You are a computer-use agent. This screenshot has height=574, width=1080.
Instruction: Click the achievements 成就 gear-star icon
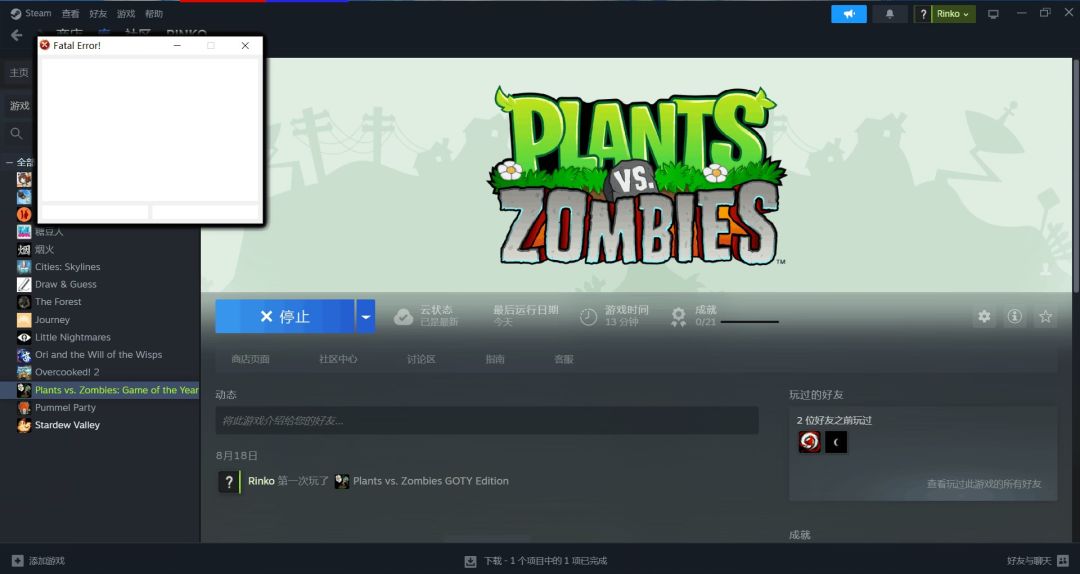coord(678,316)
